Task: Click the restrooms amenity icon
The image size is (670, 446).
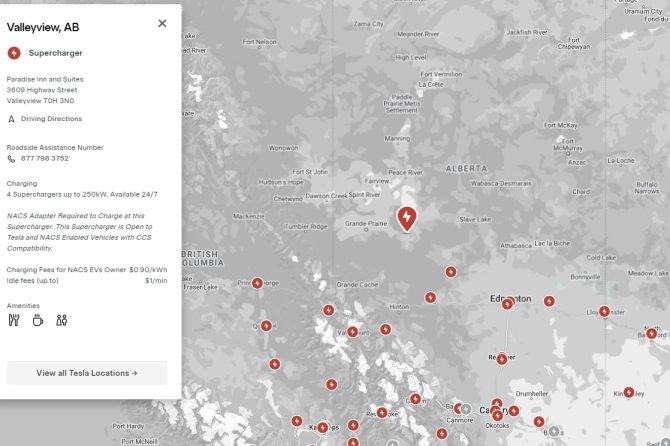Action: click(62, 320)
